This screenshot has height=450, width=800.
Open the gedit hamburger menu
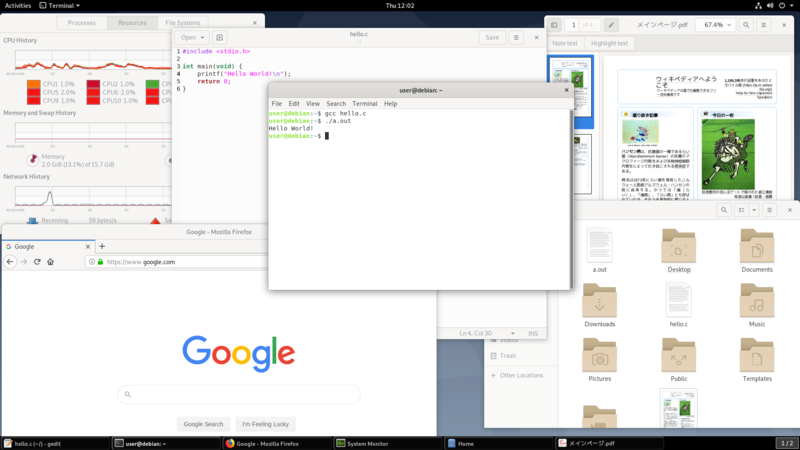(x=516, y=37)
